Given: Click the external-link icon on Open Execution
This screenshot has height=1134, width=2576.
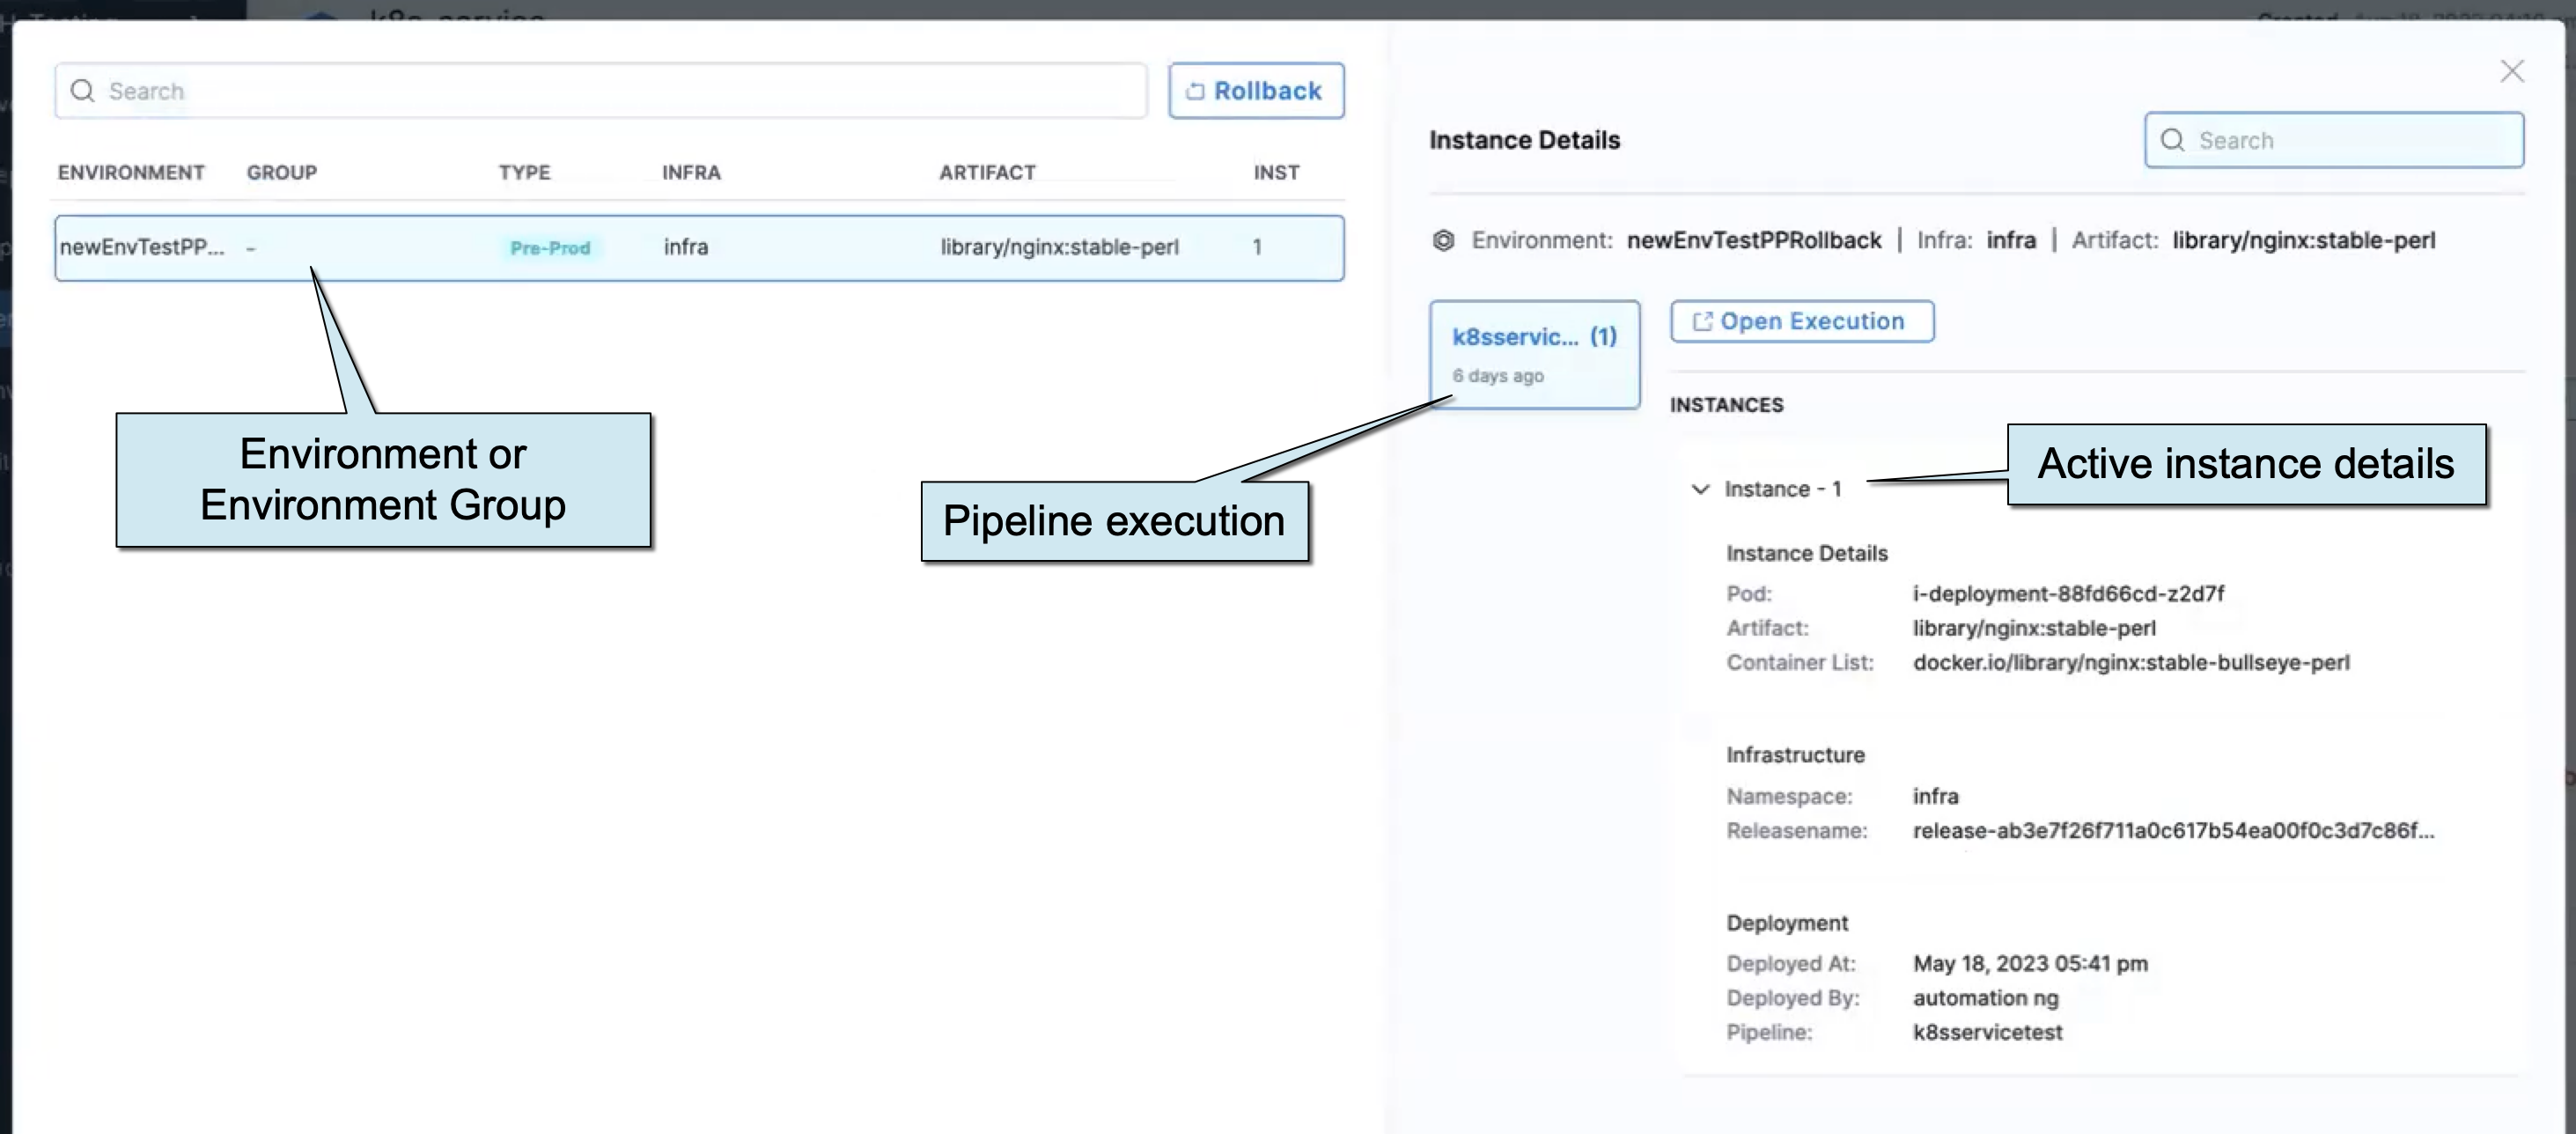Looking at the screenshot, I should pos(1701,321).
